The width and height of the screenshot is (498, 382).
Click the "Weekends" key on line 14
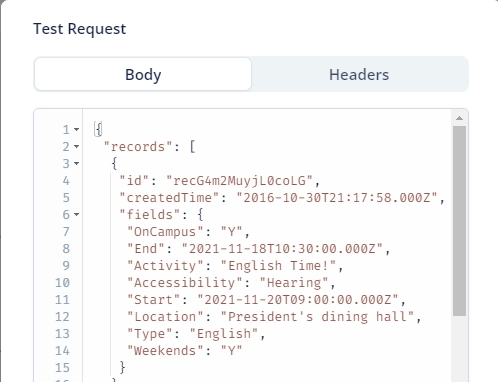(x=165, y=351)
